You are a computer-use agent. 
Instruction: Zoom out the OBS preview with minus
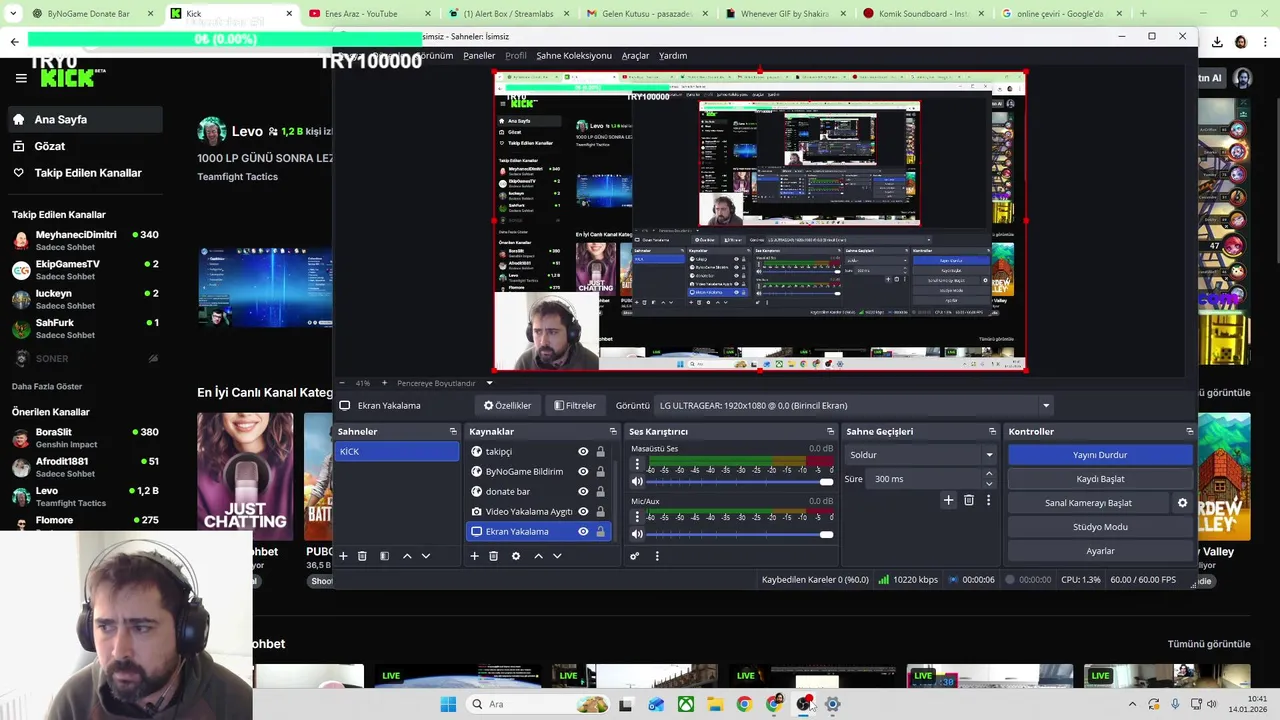[x=342, y=383]
